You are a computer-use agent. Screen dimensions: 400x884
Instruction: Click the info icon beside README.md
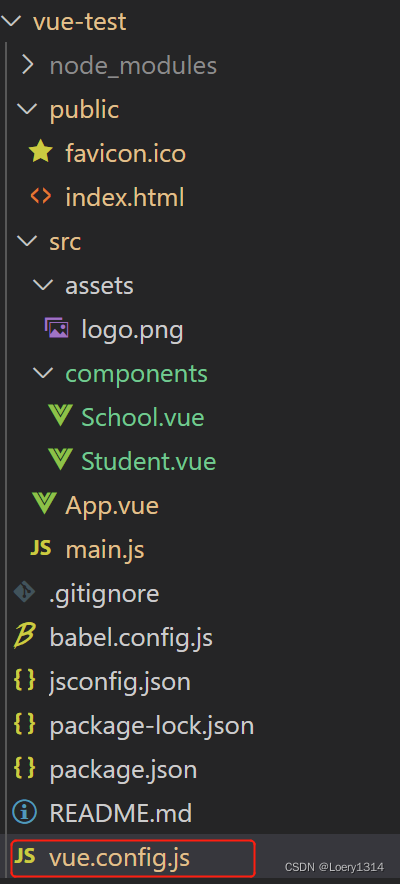coord(24,812)
